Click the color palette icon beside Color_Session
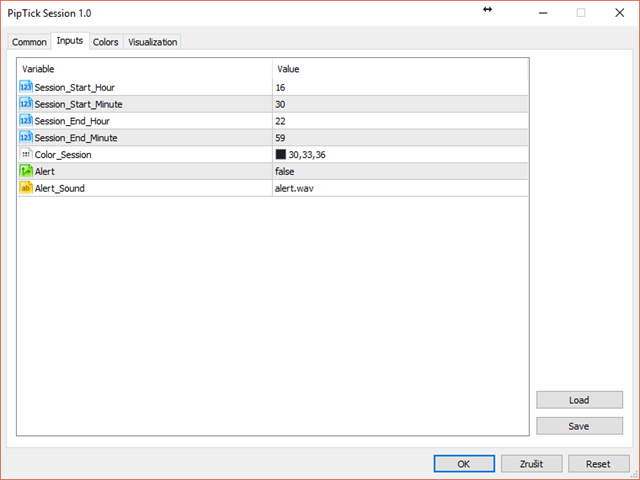 click(x=26, y=154)
